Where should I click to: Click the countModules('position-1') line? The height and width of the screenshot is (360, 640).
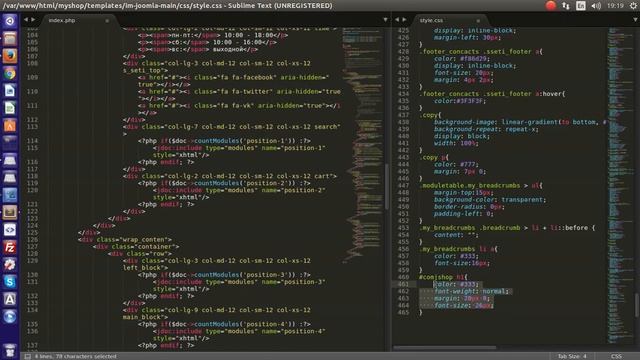[x=224, y=141]
